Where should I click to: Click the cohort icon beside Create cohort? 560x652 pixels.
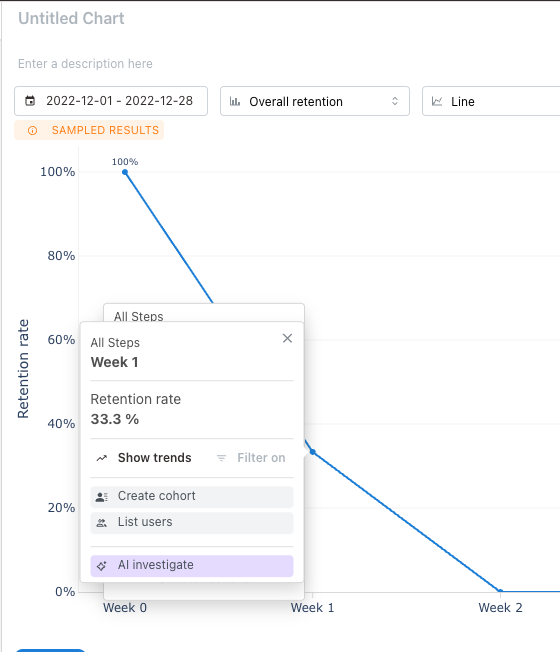102,496
